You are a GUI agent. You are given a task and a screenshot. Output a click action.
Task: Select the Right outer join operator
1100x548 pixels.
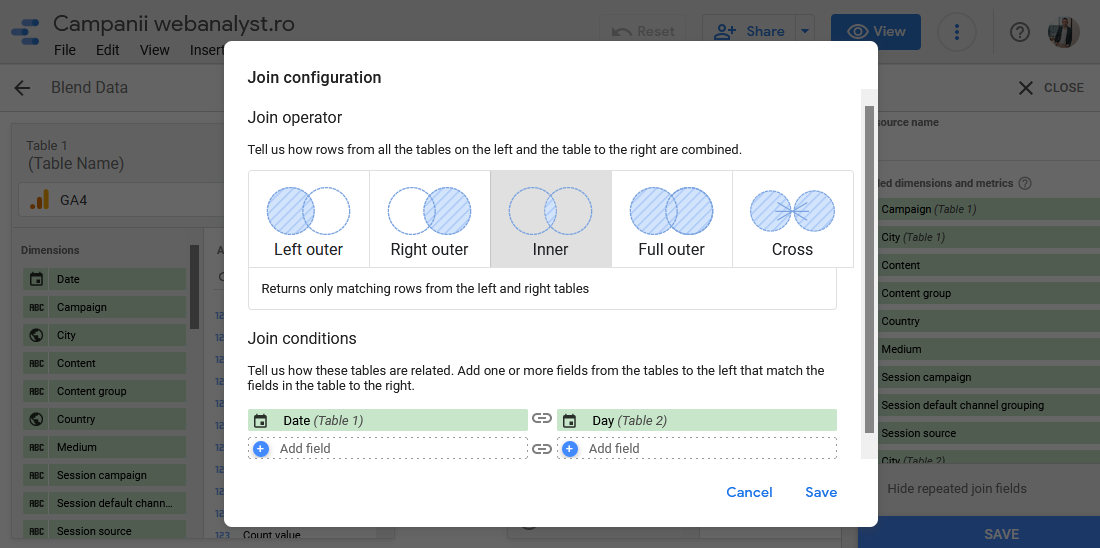429,219
